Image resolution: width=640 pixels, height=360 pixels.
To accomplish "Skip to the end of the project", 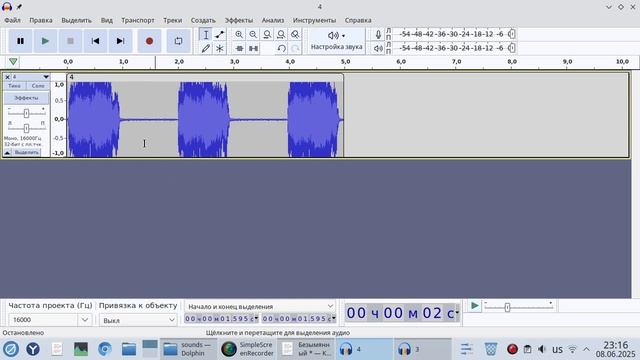I will 120,41.
